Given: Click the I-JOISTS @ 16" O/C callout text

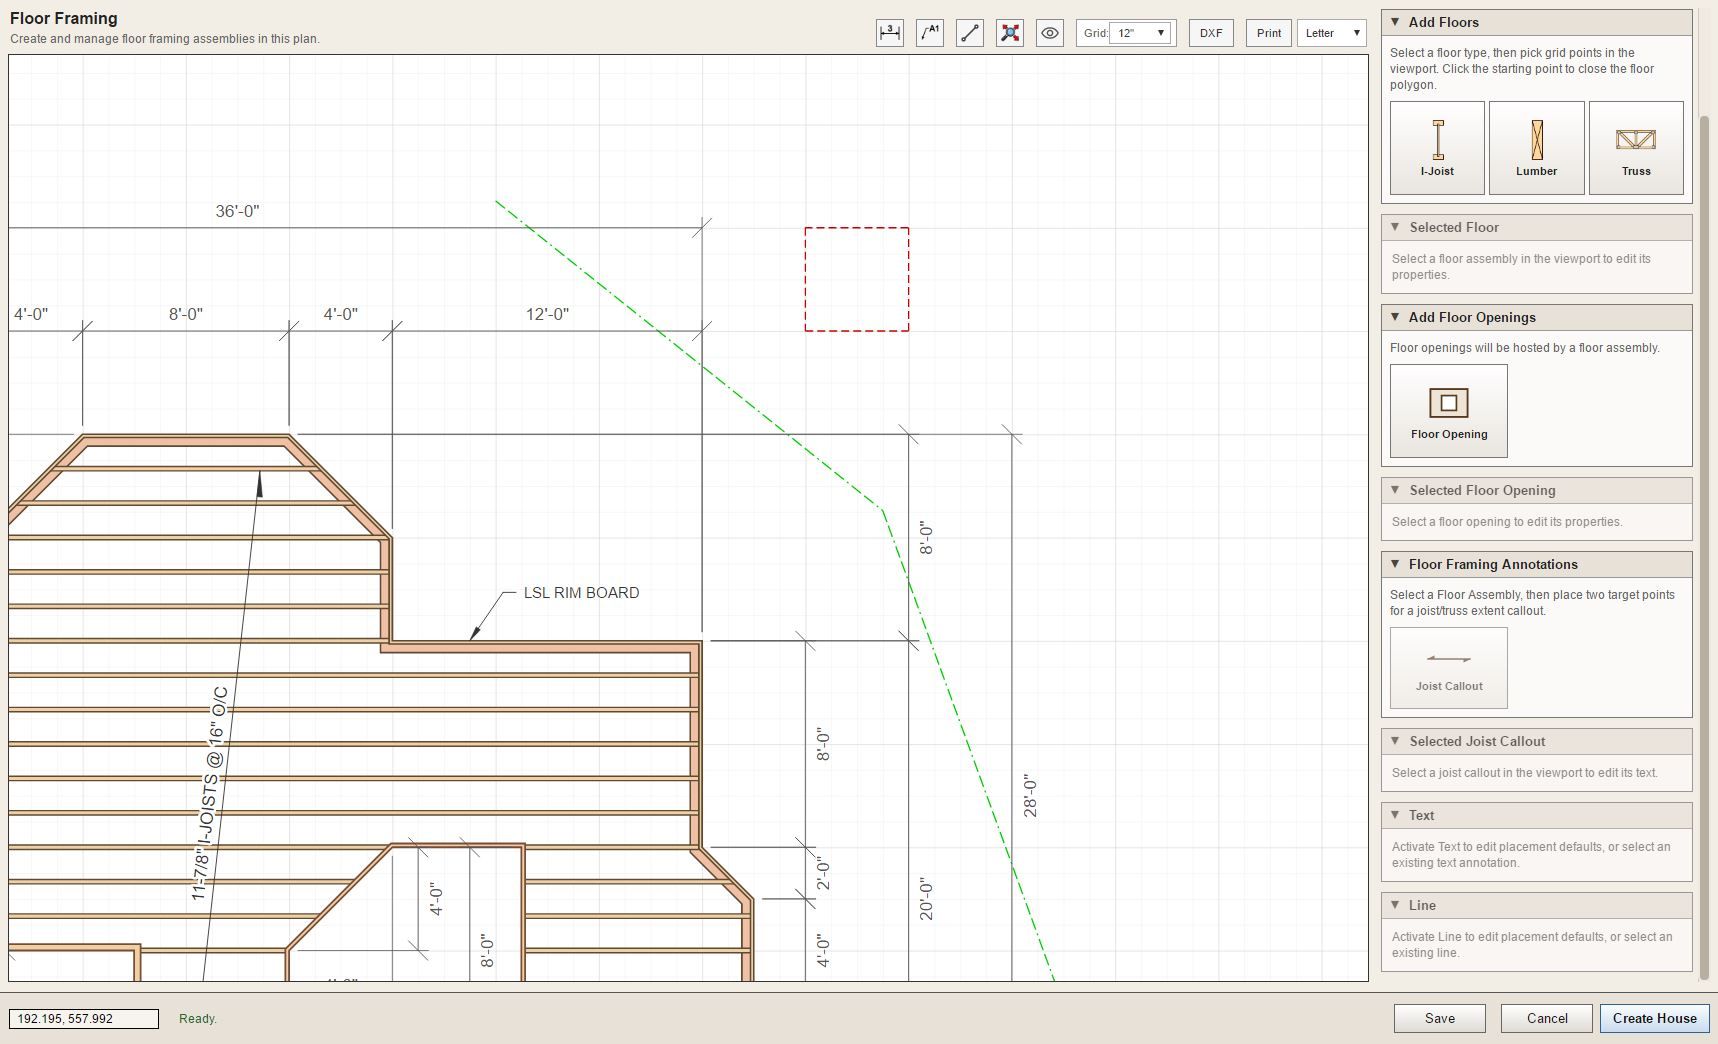Looking at the screenshot, I should 210,794.
